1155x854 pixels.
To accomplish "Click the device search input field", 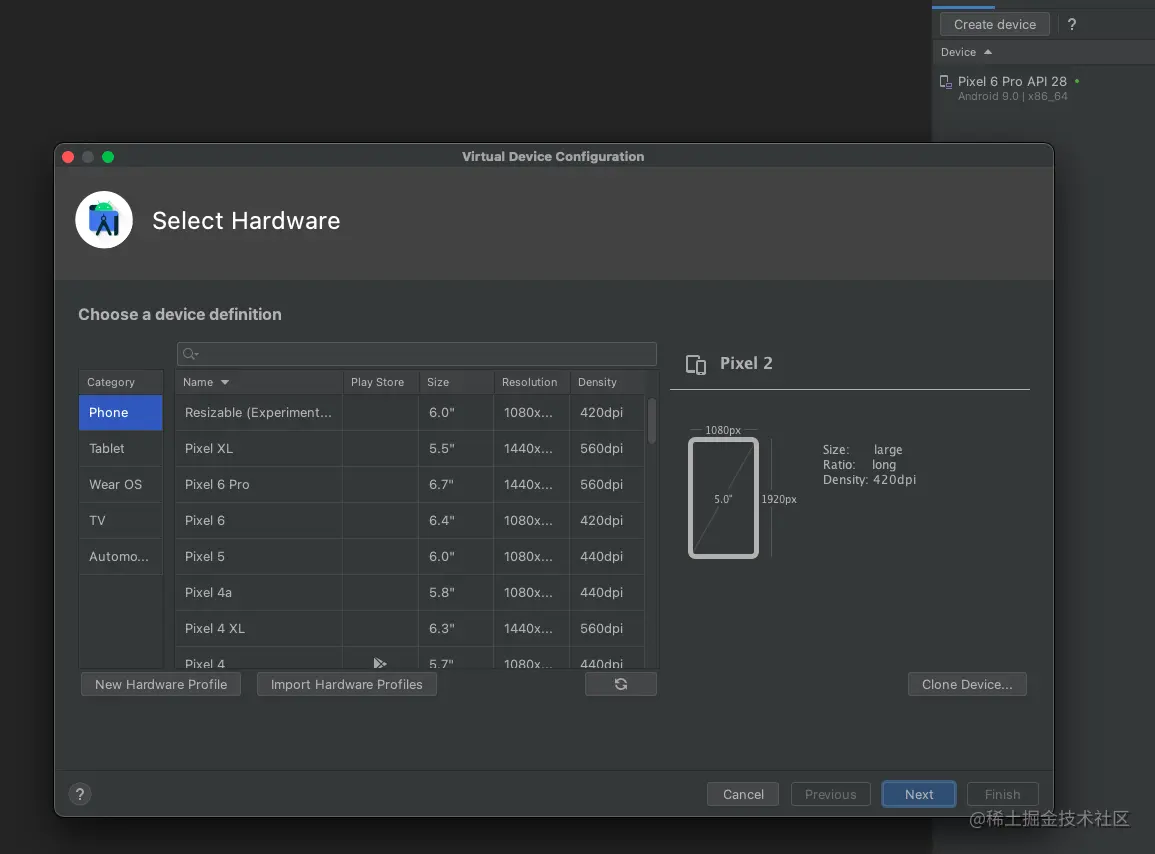I will coord(416,354).
